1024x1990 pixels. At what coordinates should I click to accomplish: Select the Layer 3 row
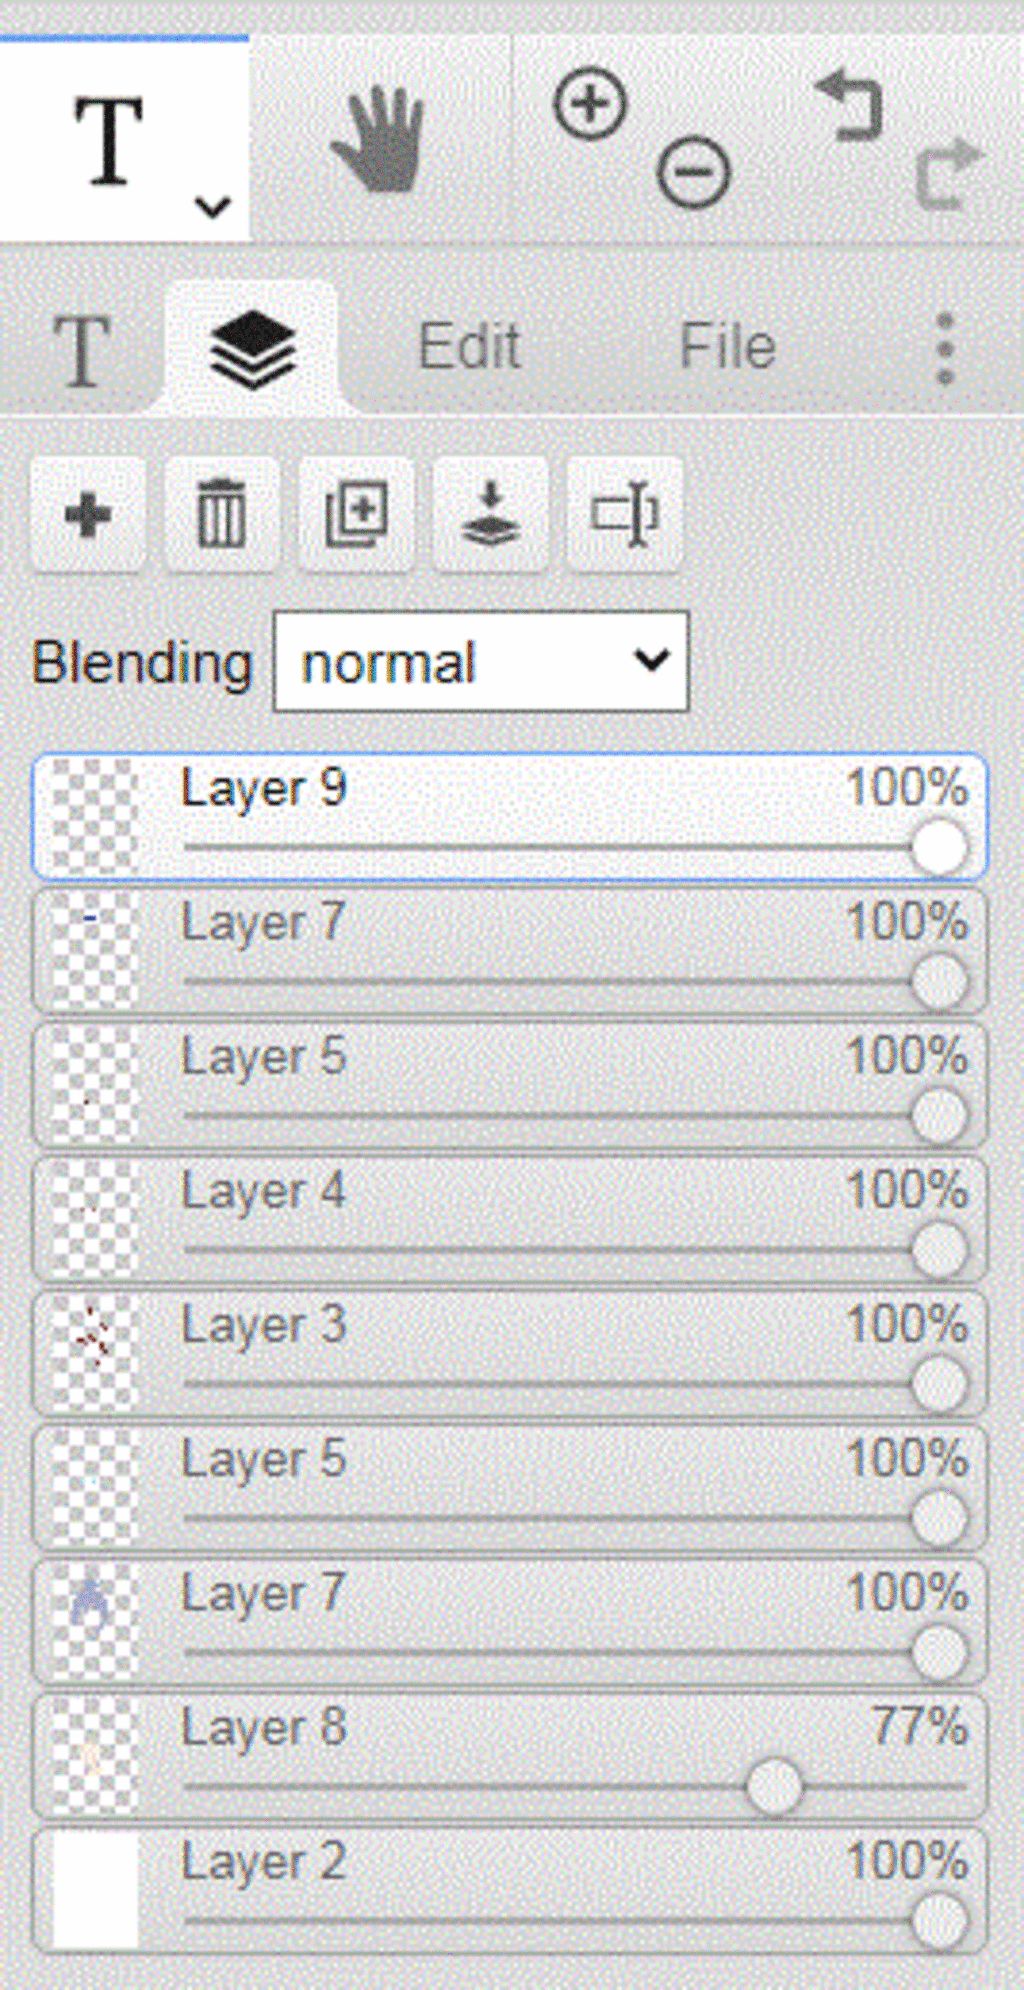(x=510, y=1354)
